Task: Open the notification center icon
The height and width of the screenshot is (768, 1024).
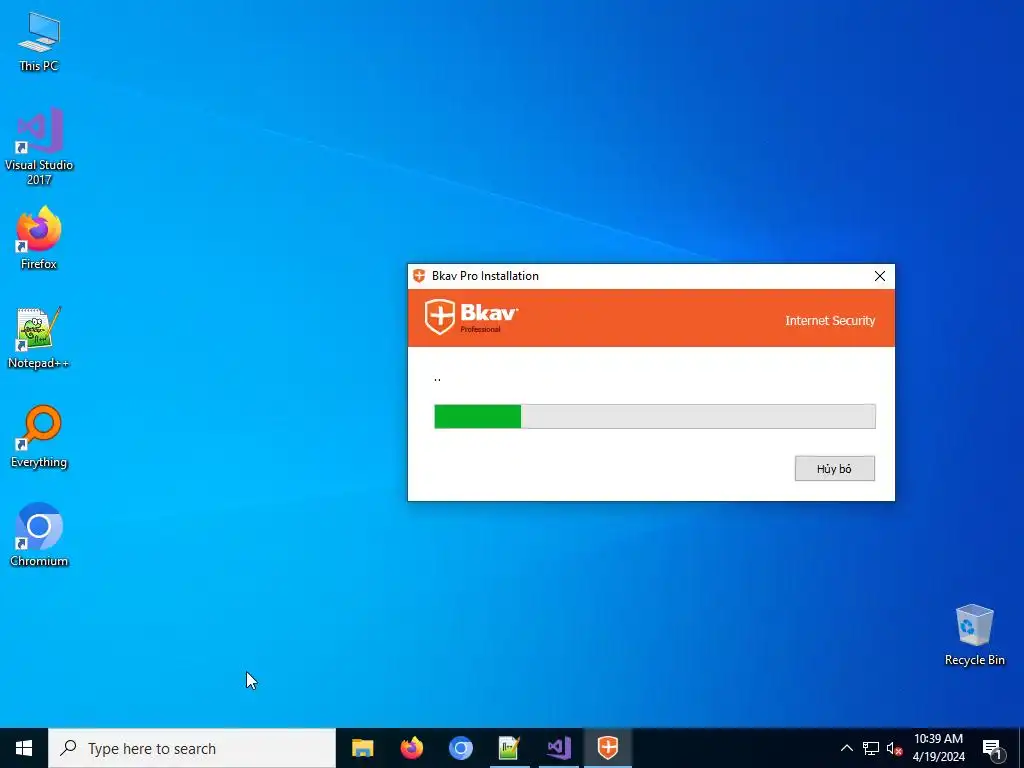Action: point(992,748)
